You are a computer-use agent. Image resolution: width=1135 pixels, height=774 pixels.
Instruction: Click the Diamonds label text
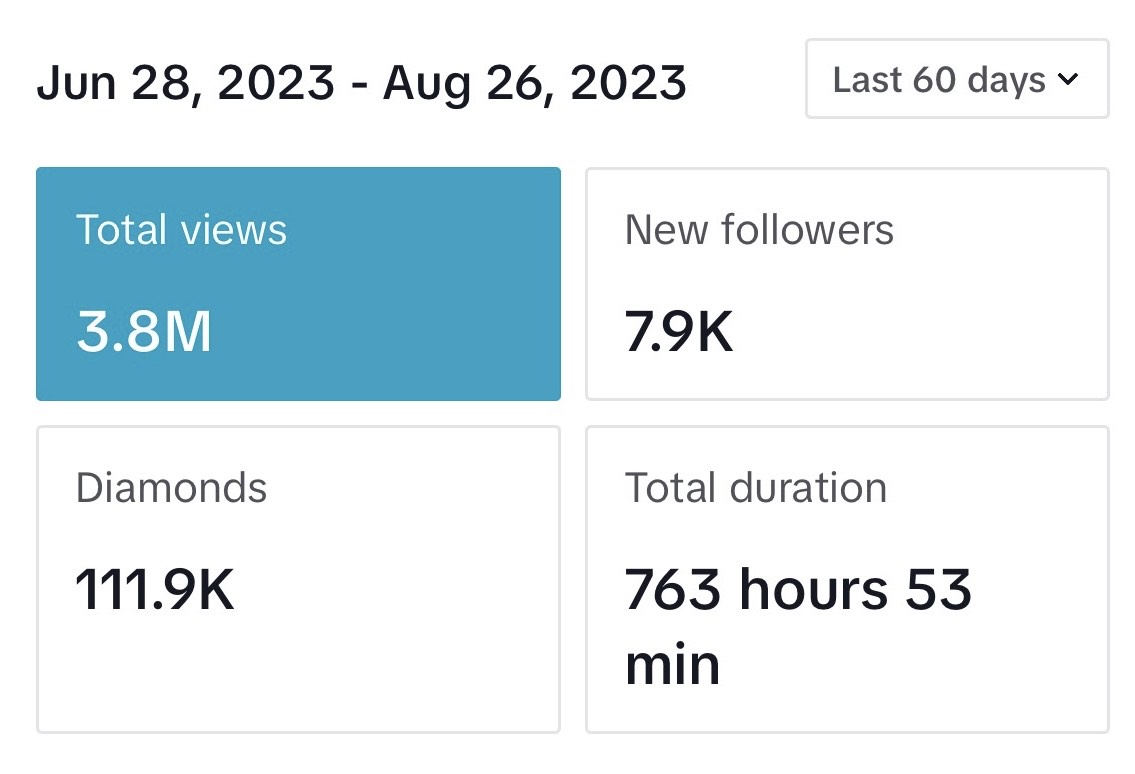[172, 487]
